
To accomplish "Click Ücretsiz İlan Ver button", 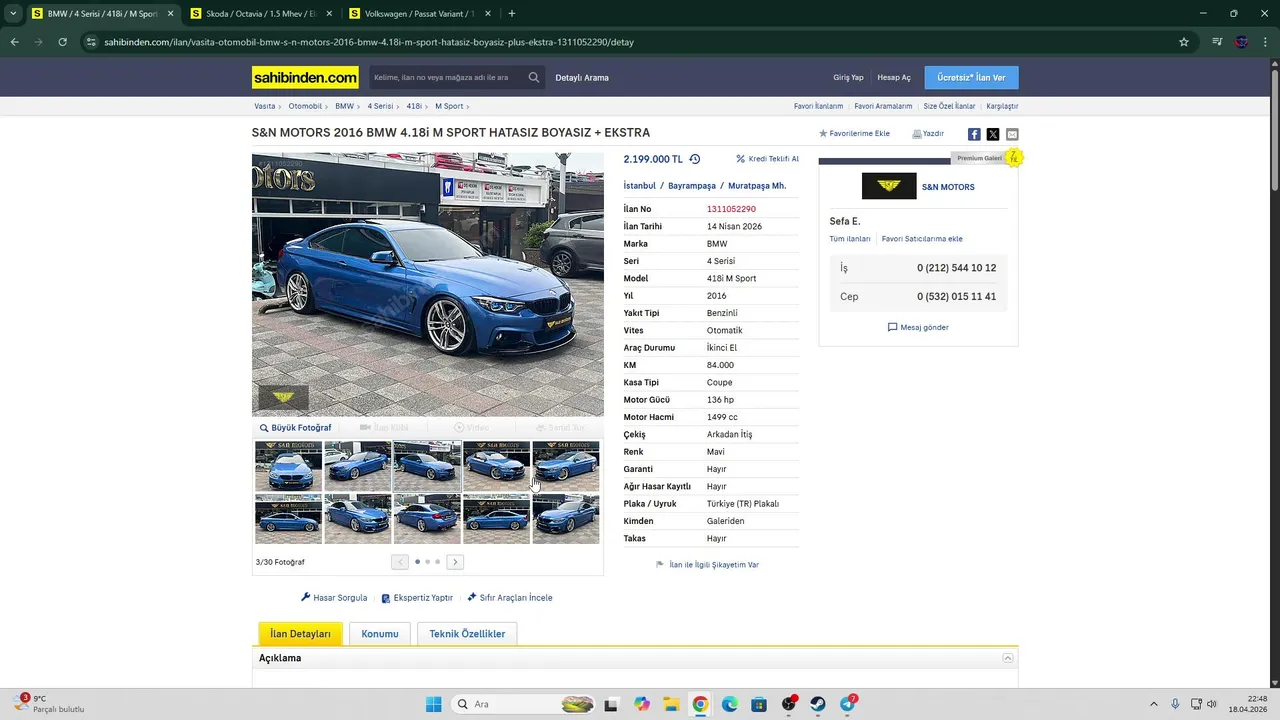I will (x=971, y=77).
